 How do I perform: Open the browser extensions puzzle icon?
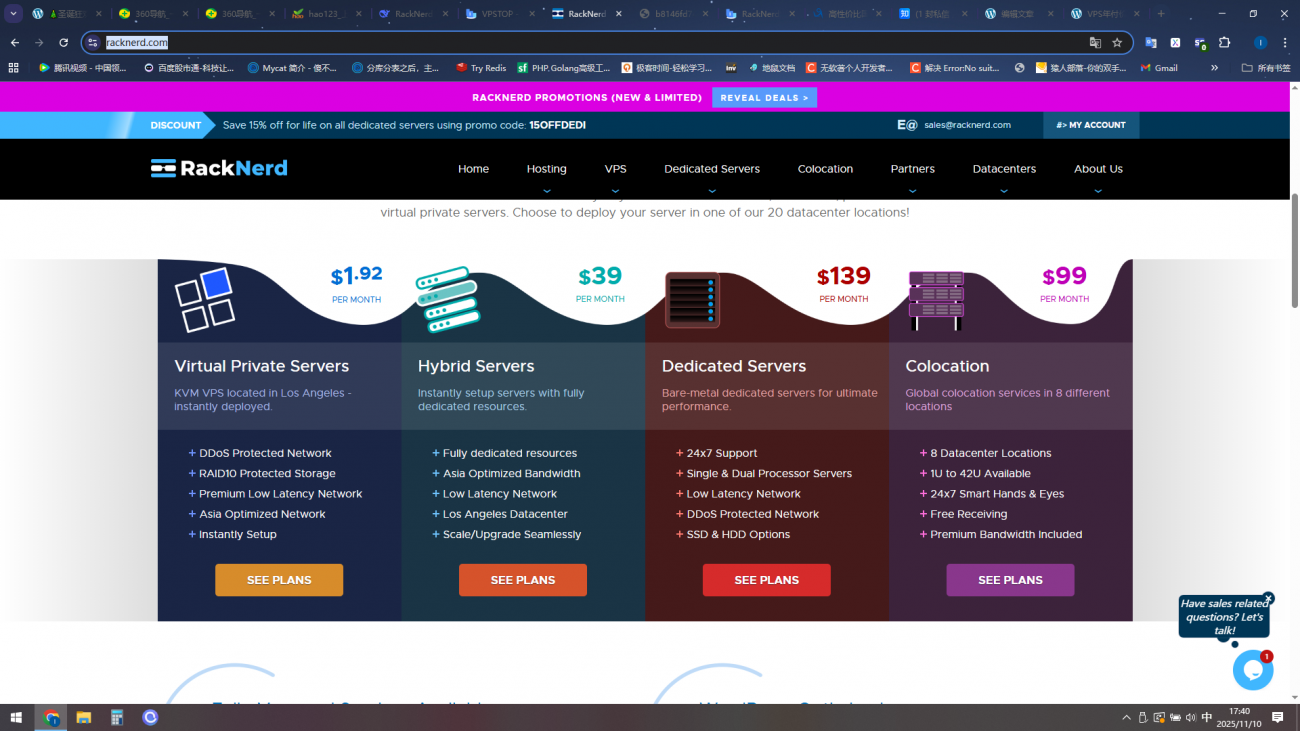pyautogui.click(x=1224, y=43)
